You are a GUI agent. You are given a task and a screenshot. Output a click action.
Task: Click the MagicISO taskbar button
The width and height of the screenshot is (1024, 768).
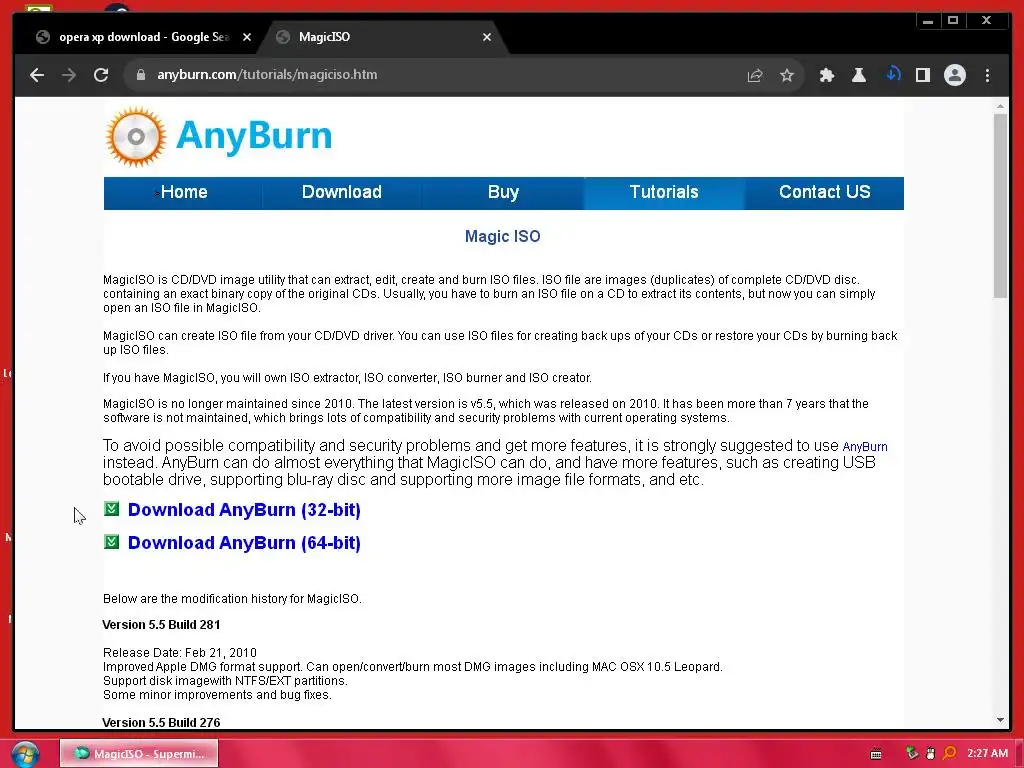tap(139, 754)
